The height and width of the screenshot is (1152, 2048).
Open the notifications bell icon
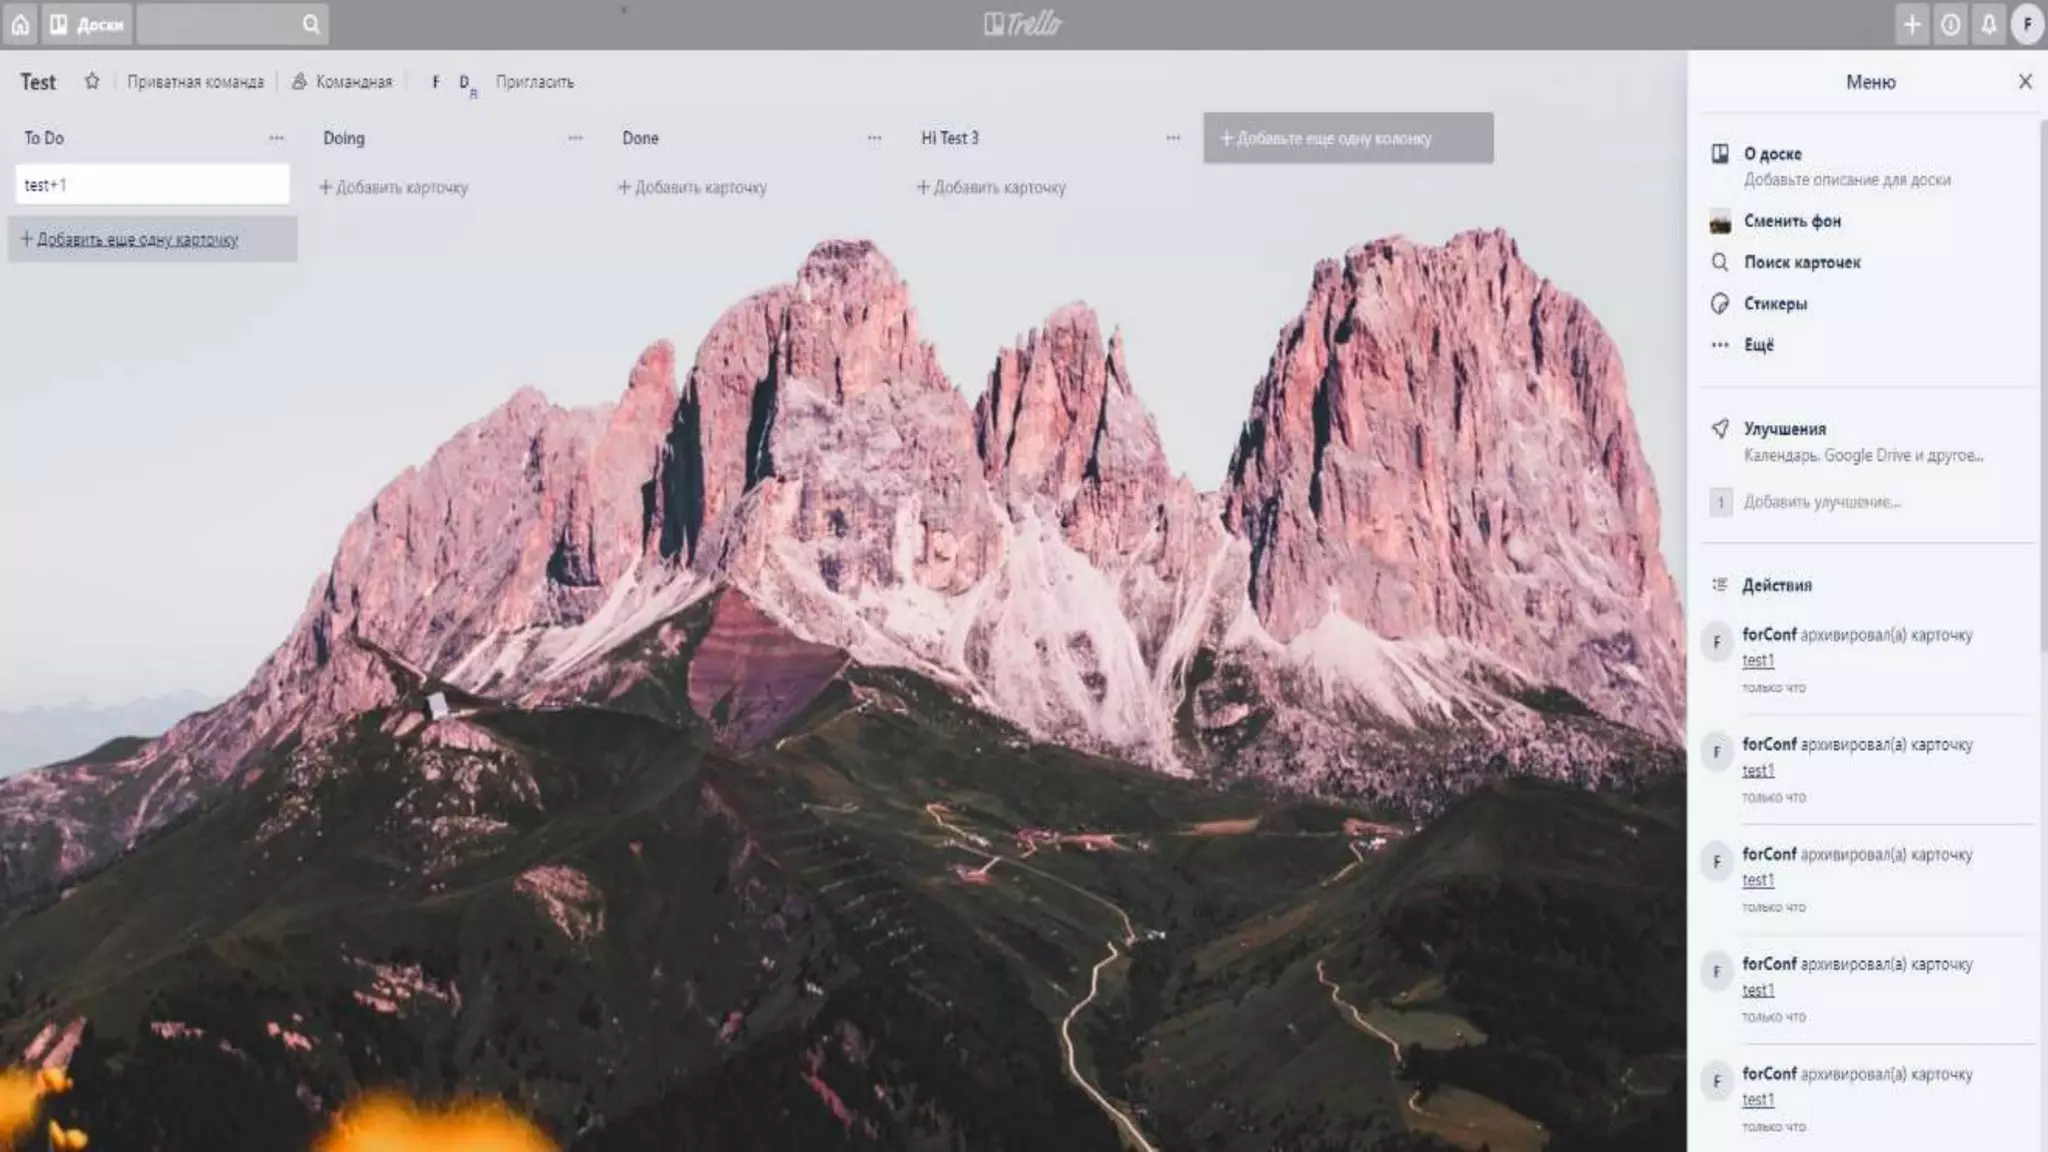(1988, 24)
